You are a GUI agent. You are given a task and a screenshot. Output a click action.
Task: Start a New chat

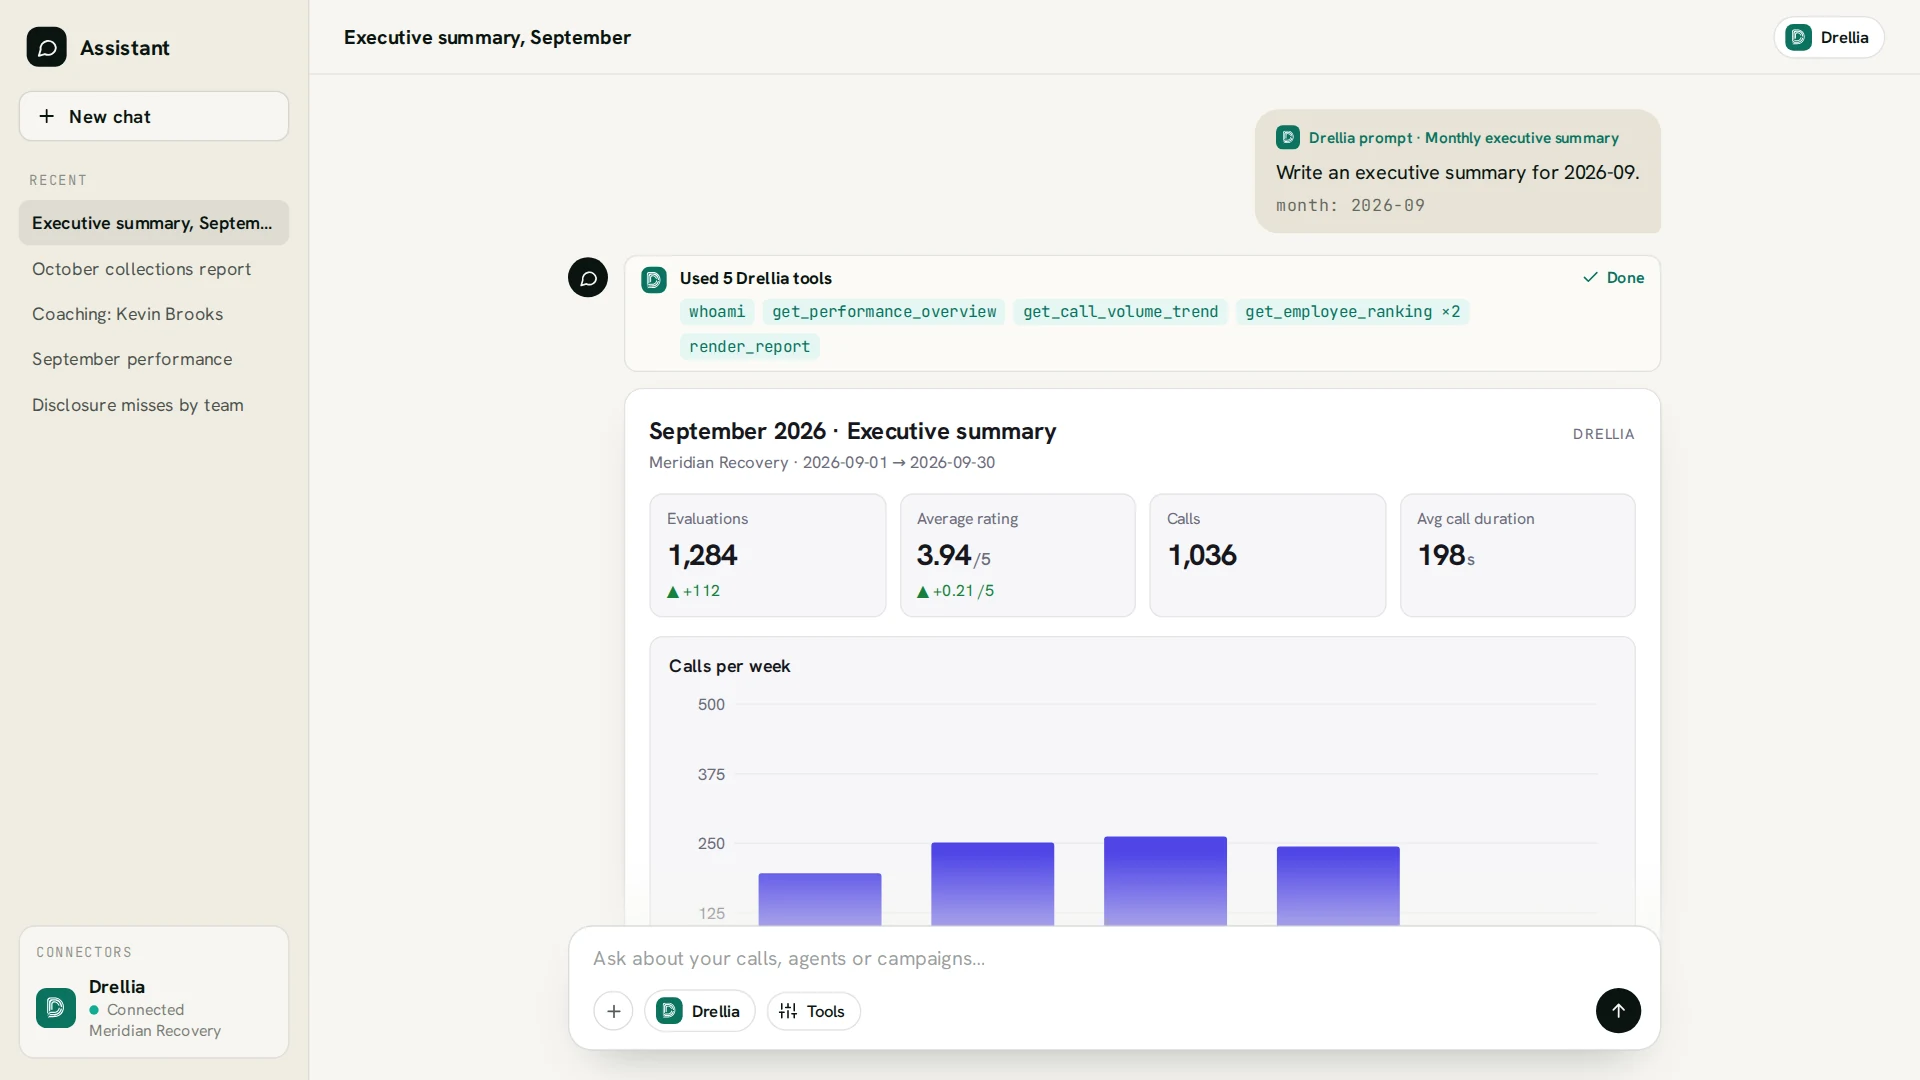pyautogui.click(x=154, y=116)
